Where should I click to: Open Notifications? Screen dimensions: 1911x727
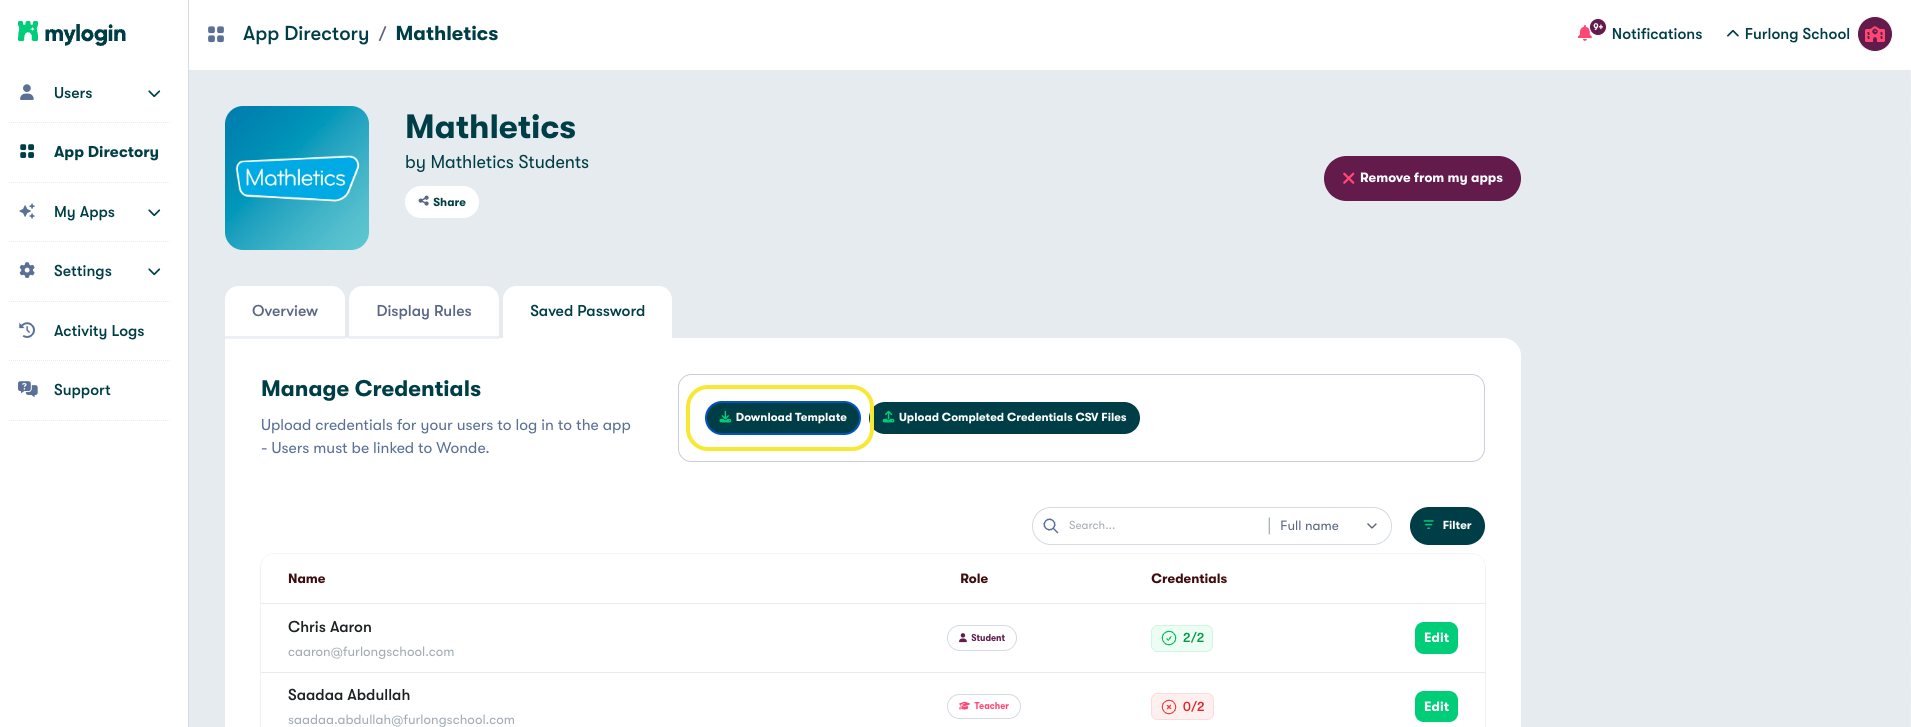coord(1639,33)
